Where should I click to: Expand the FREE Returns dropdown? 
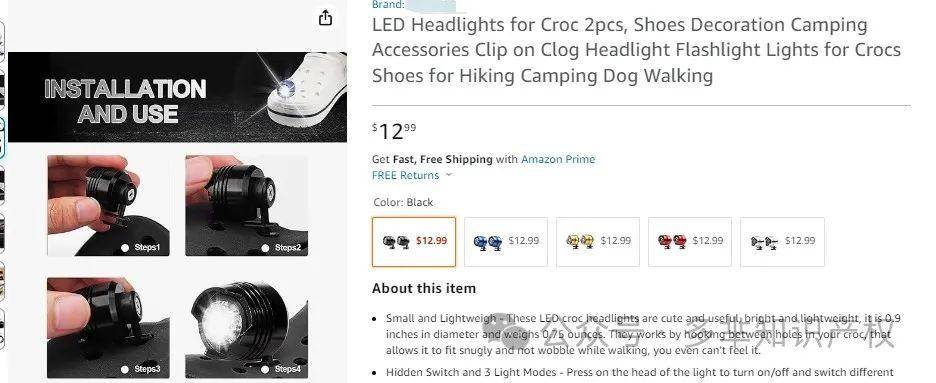pyautogui.click(x=412, y=175)
